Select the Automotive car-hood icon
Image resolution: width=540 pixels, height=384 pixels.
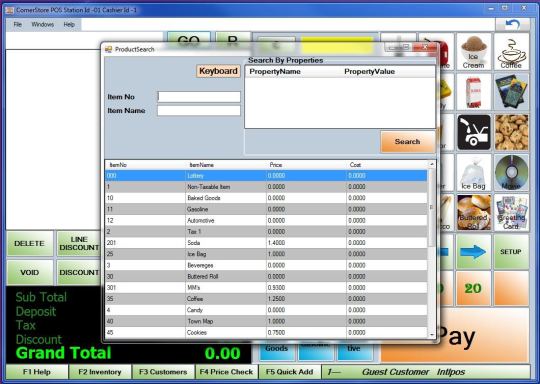pos(474,133)
